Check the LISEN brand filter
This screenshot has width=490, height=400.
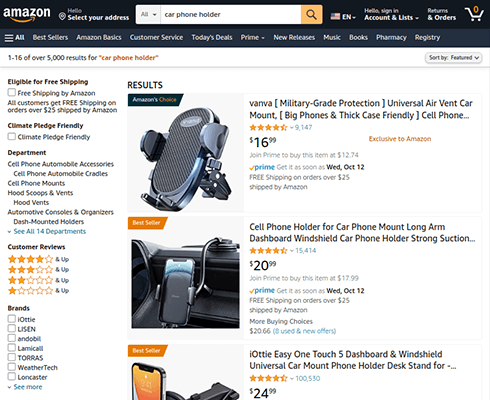click(12, 328)
